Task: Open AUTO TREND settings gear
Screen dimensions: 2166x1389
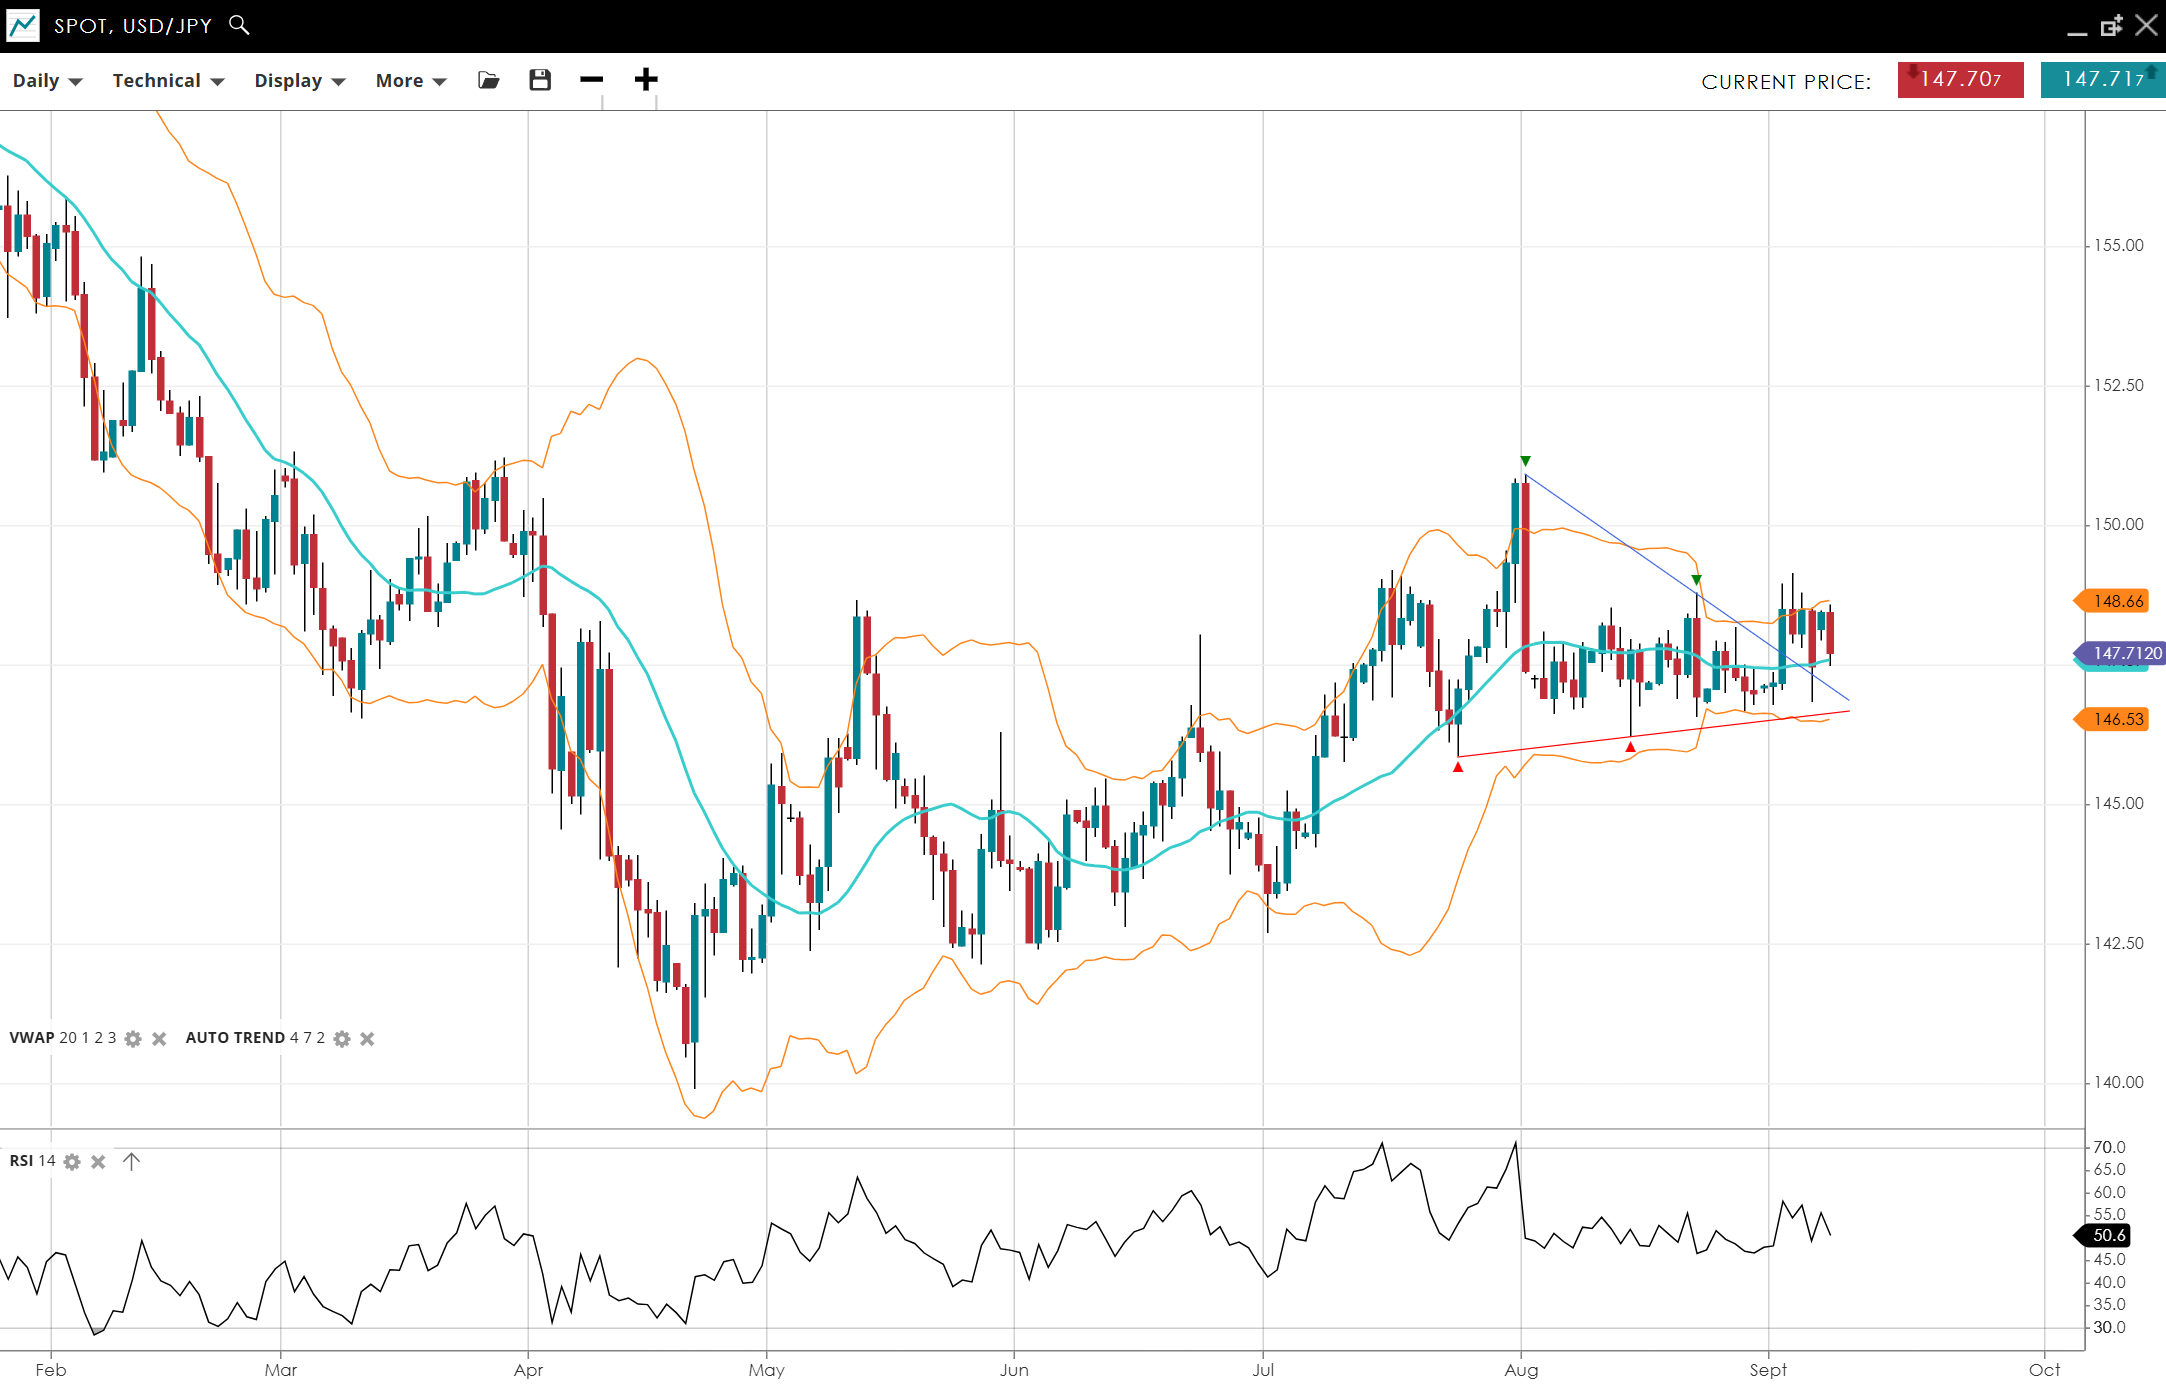Action: pos(342,1039)
